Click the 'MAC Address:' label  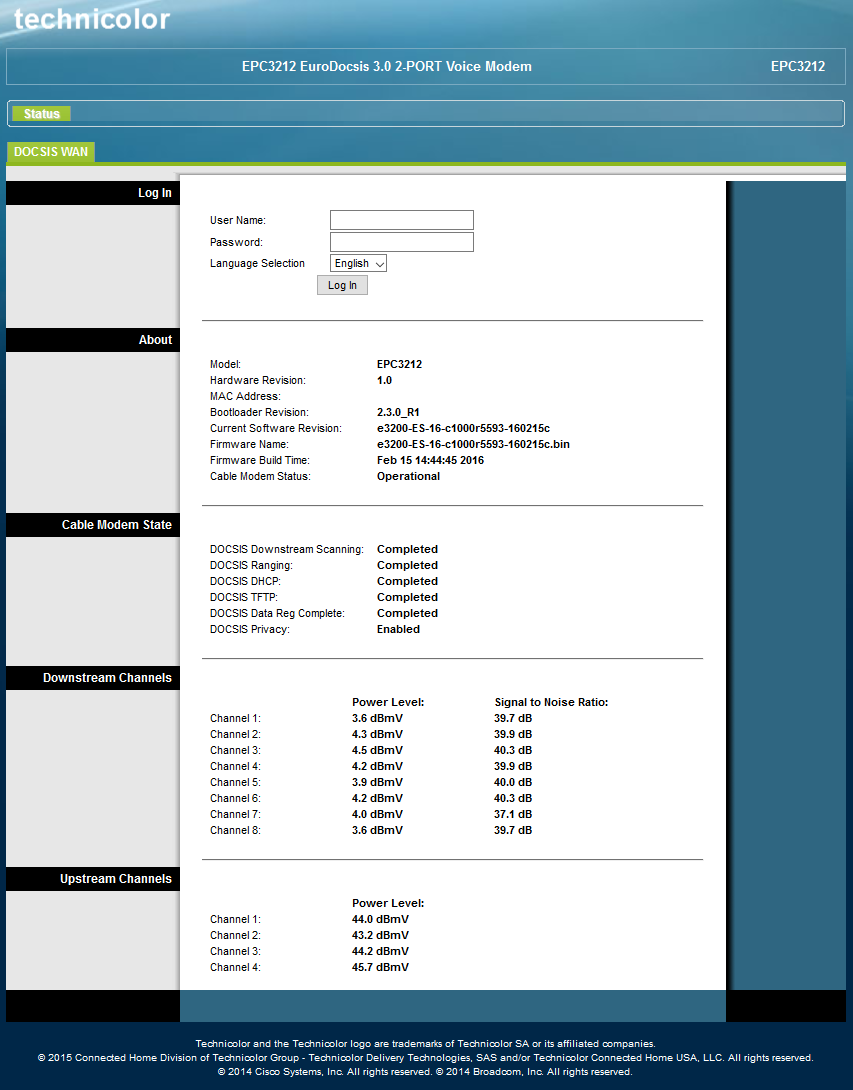point(245,396)
